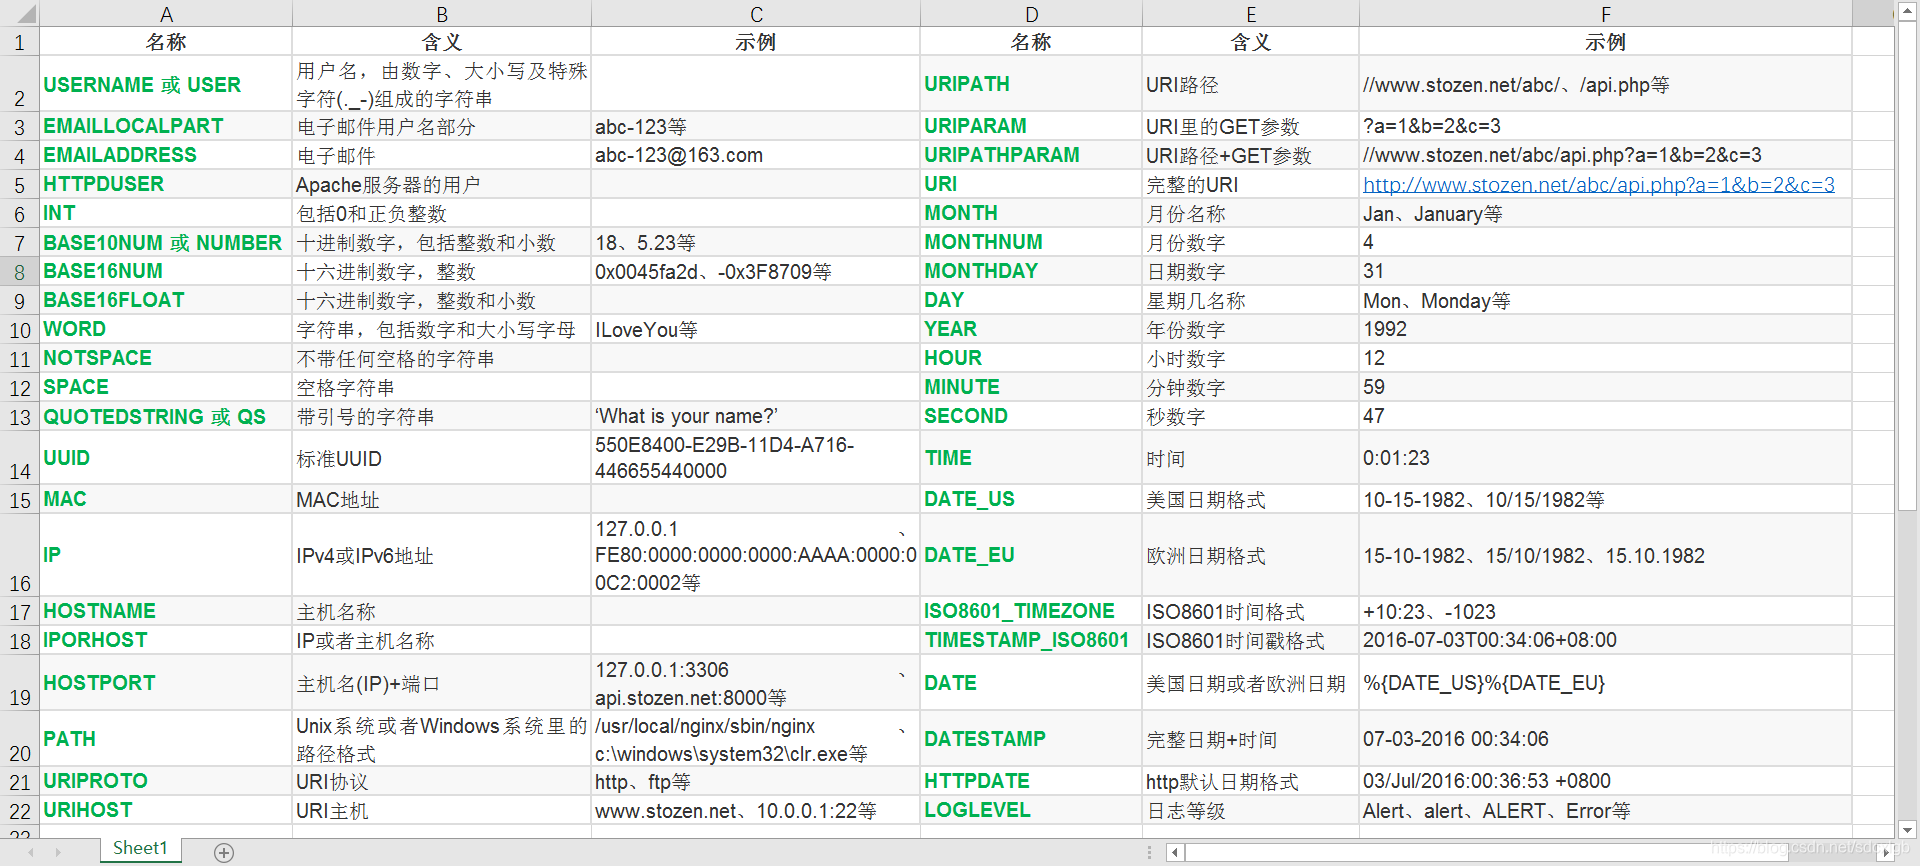Select the 07-03-2016 00:34:06 cell

(x=1605, y=739)
